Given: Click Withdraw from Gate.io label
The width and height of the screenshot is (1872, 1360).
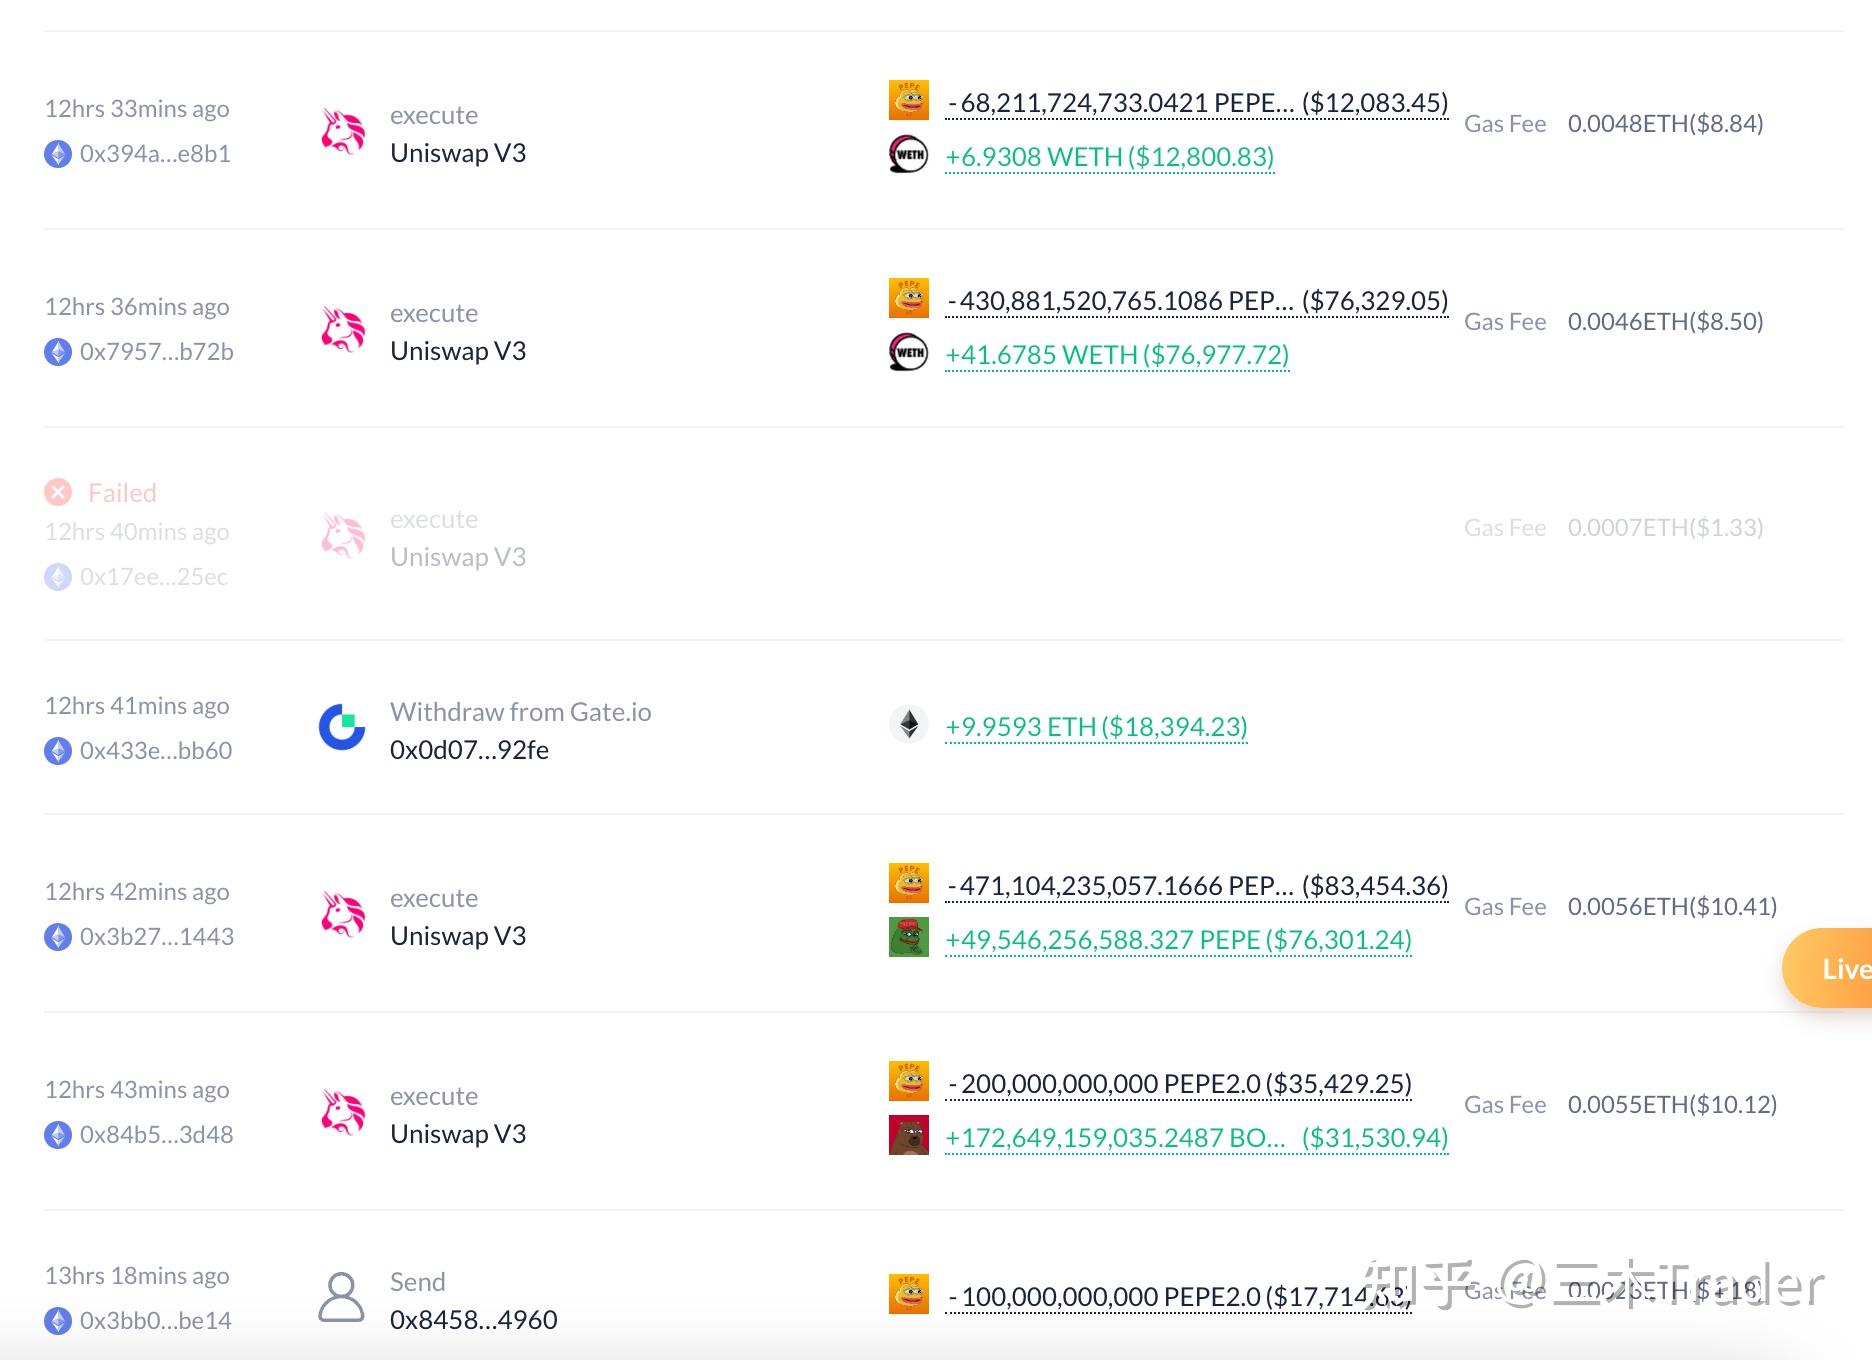Looking at the screenshot, I should tap(521, 712).
